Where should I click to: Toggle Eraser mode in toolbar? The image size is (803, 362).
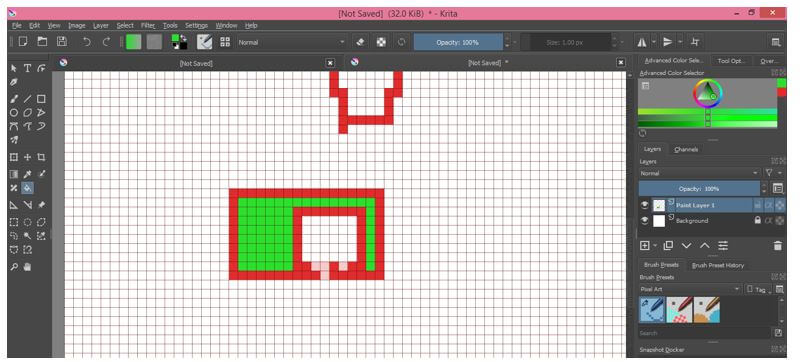coord(360,42)
